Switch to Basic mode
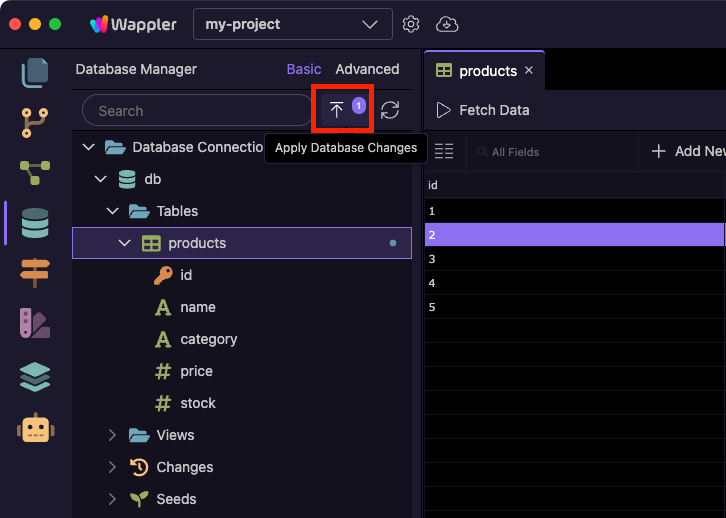Screen dimensions: 726x518 click(x=304, y=69)
